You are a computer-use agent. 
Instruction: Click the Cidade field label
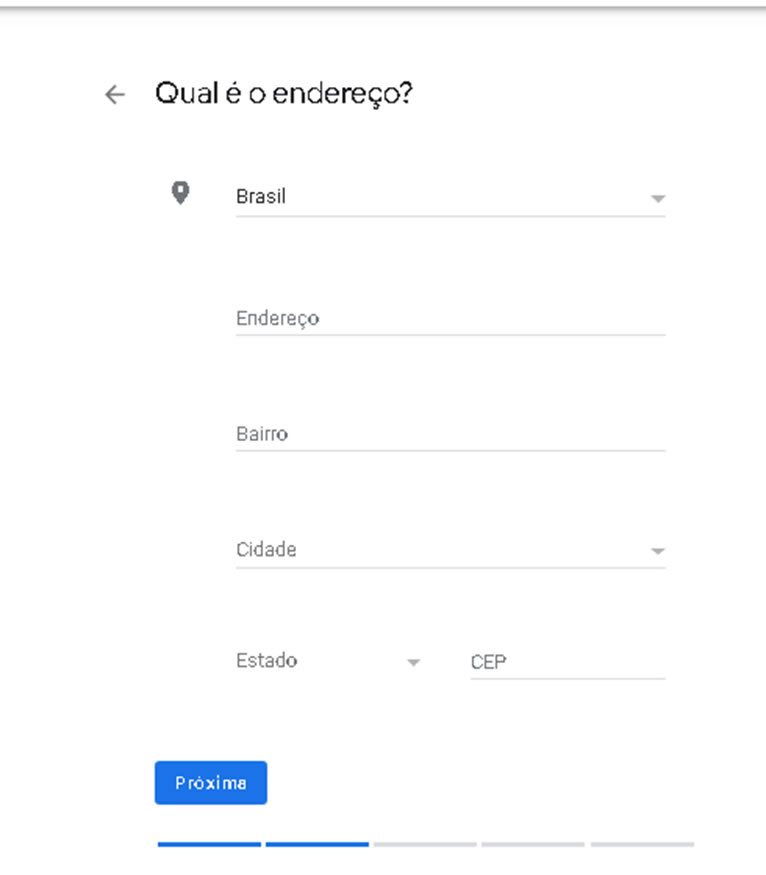[x=266, y=550]
